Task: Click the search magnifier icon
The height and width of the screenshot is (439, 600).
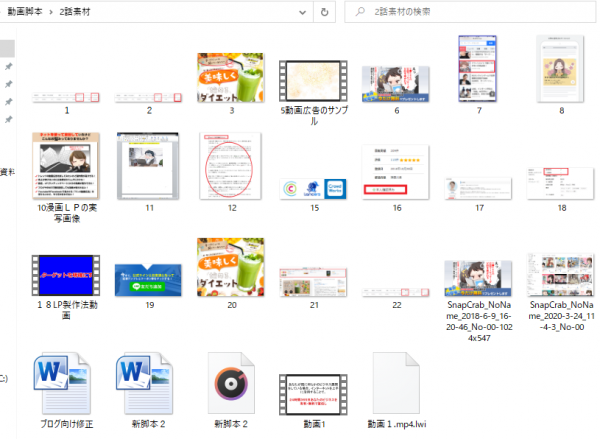Action: click(358, 11)
